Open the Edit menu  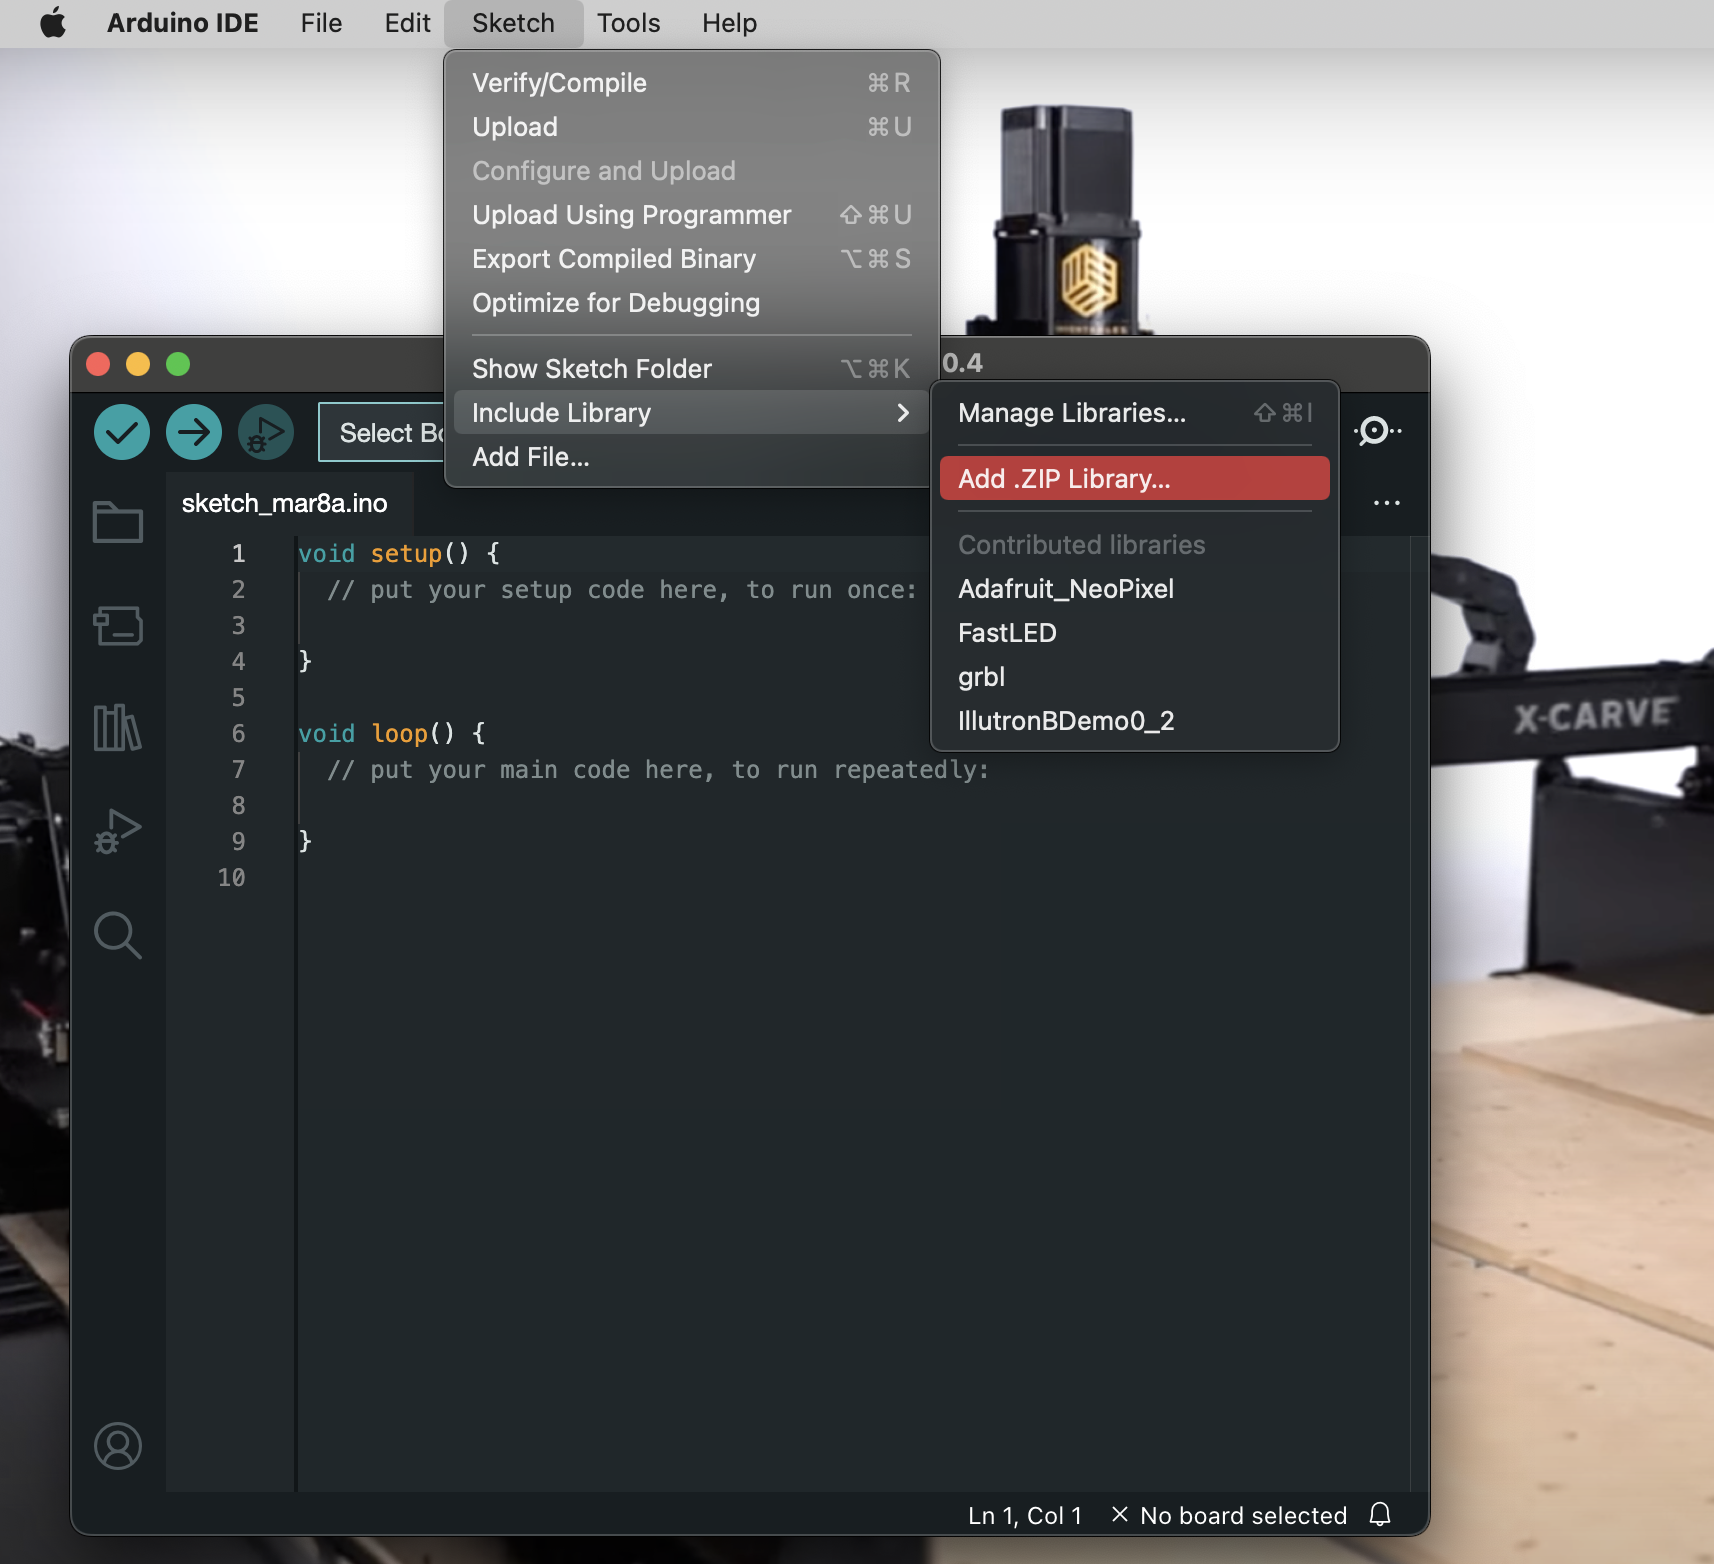coord(407,23)
